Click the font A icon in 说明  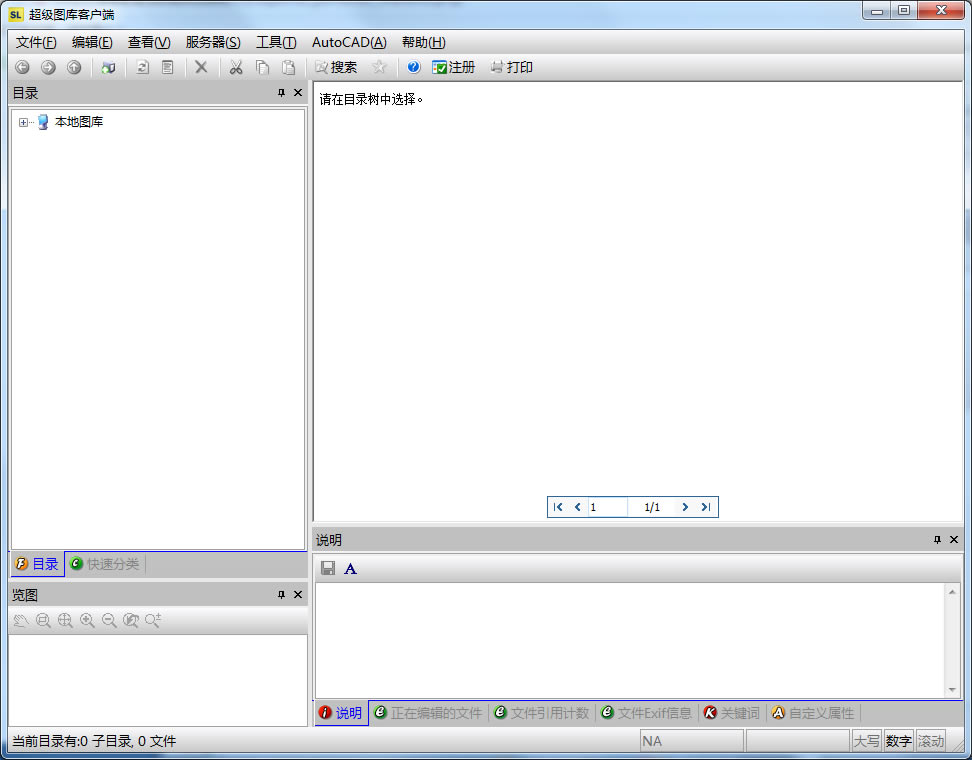pyautogui.click(x=350, y=568)
